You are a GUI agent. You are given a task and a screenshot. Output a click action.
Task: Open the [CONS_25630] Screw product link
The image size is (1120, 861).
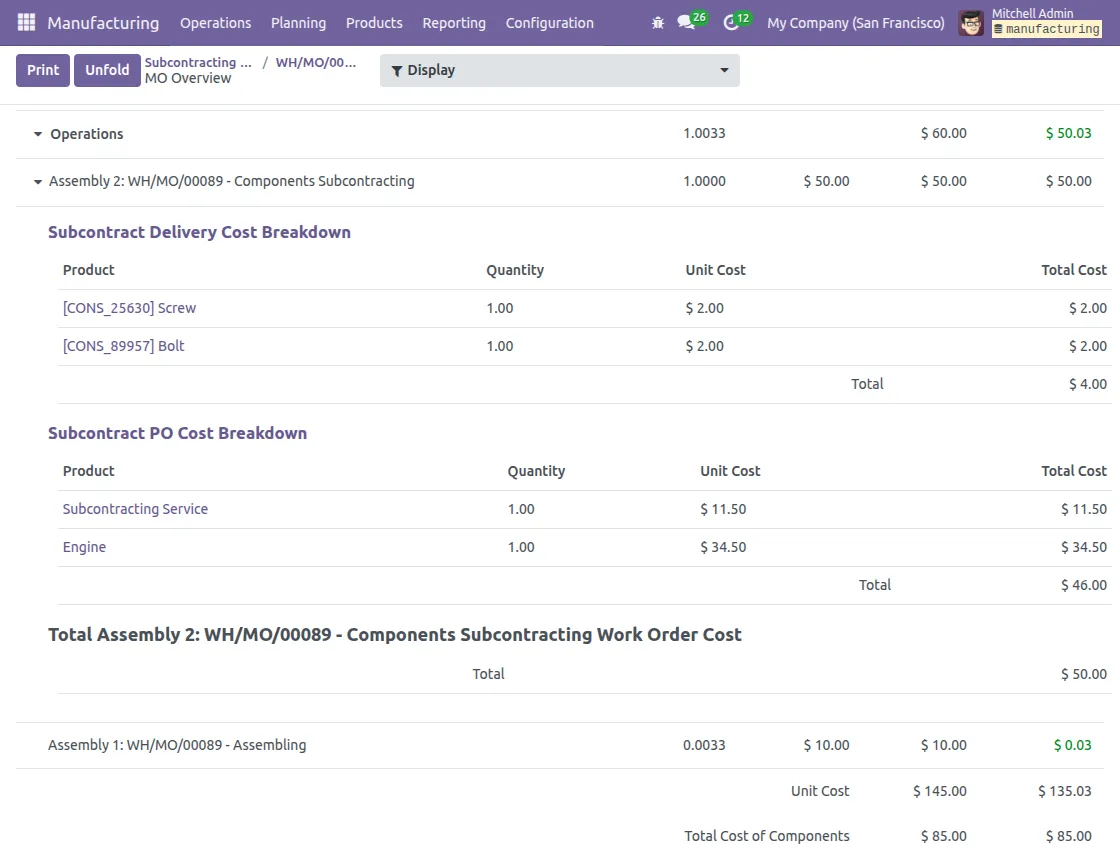coord(129,307)
